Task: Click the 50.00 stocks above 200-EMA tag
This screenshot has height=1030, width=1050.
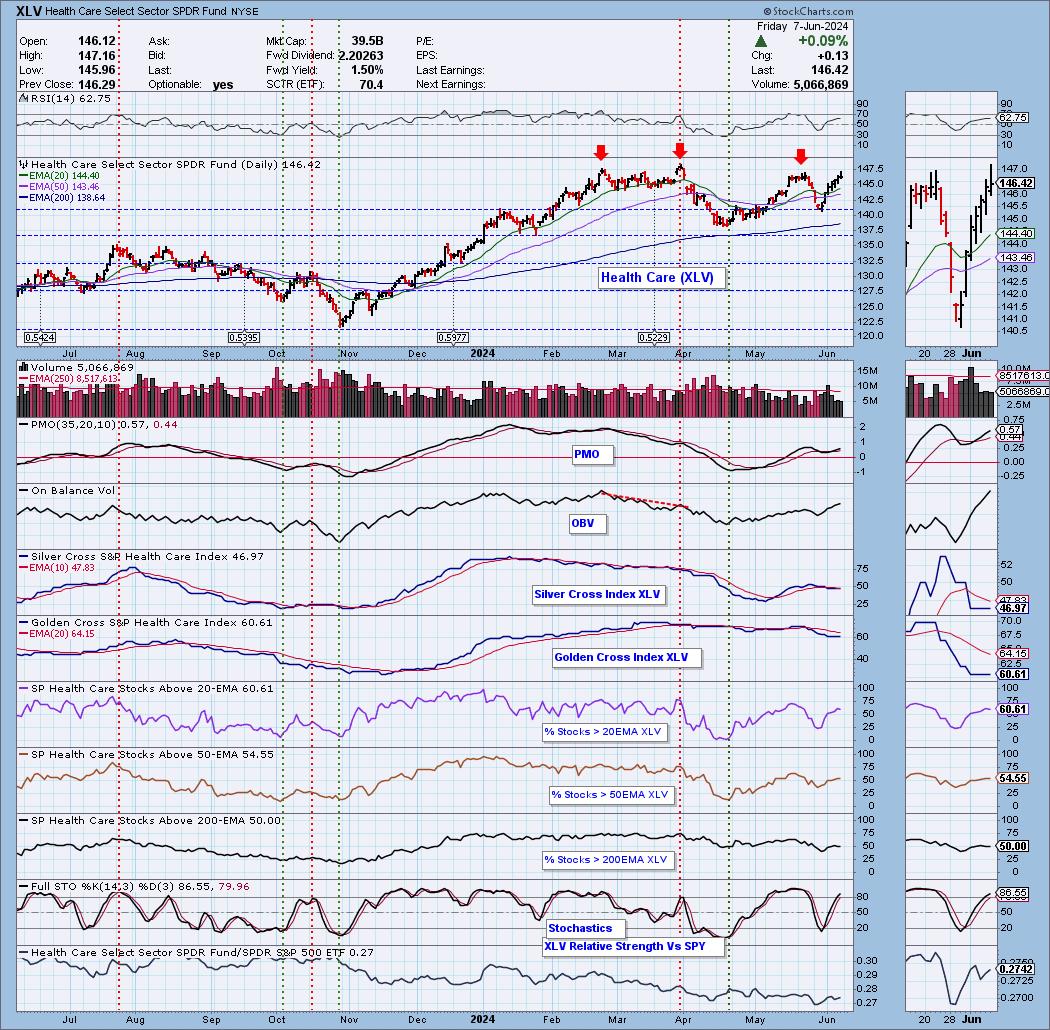Action: click(x=1012, y=847)
